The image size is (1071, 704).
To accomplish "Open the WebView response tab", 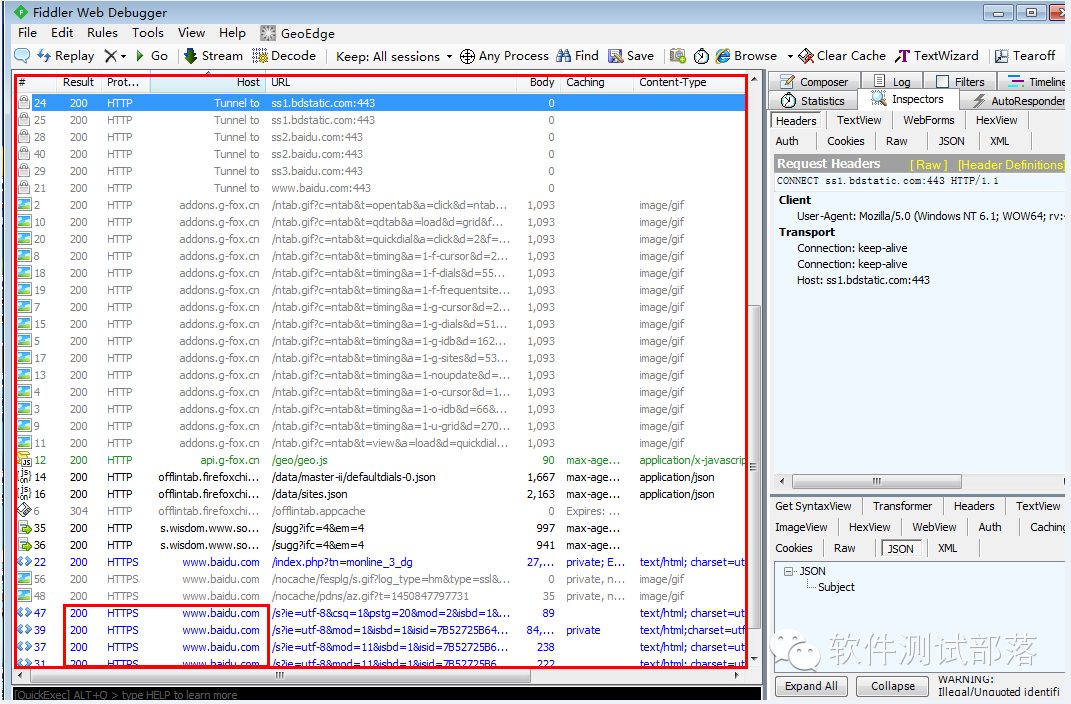I will 934,527.
